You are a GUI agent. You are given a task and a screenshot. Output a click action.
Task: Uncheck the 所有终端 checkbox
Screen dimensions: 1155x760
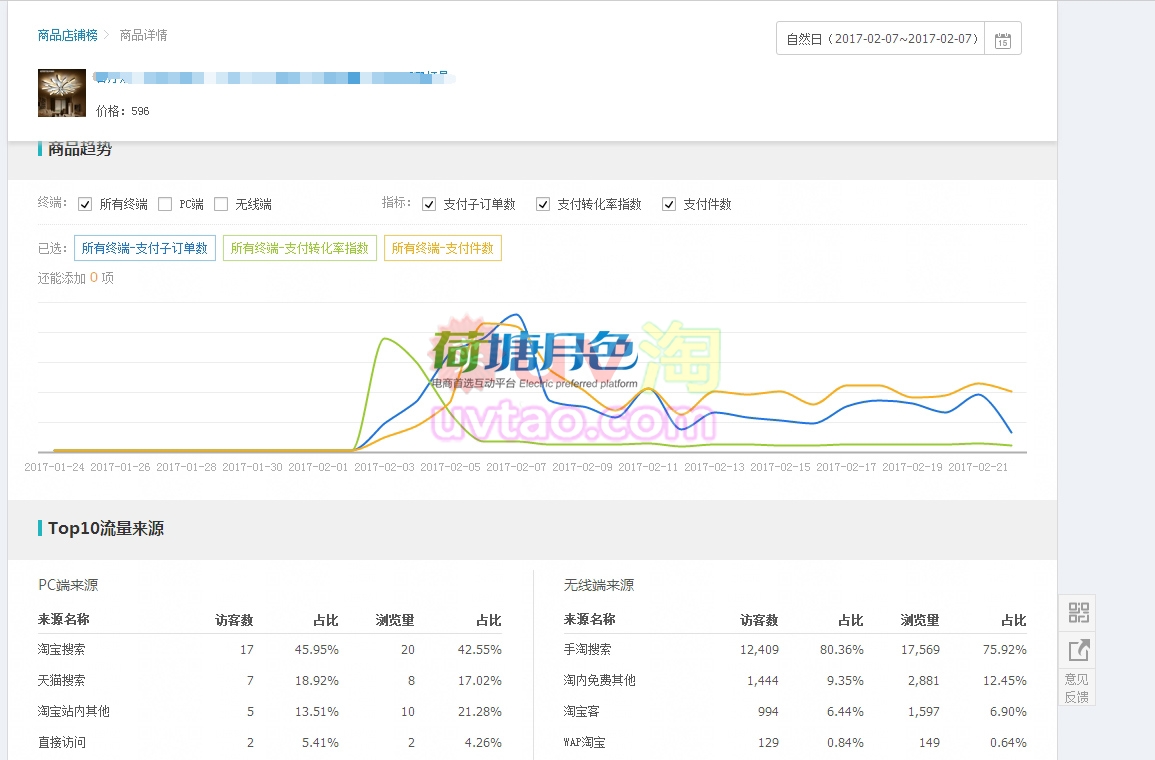[x=86, y=204]
